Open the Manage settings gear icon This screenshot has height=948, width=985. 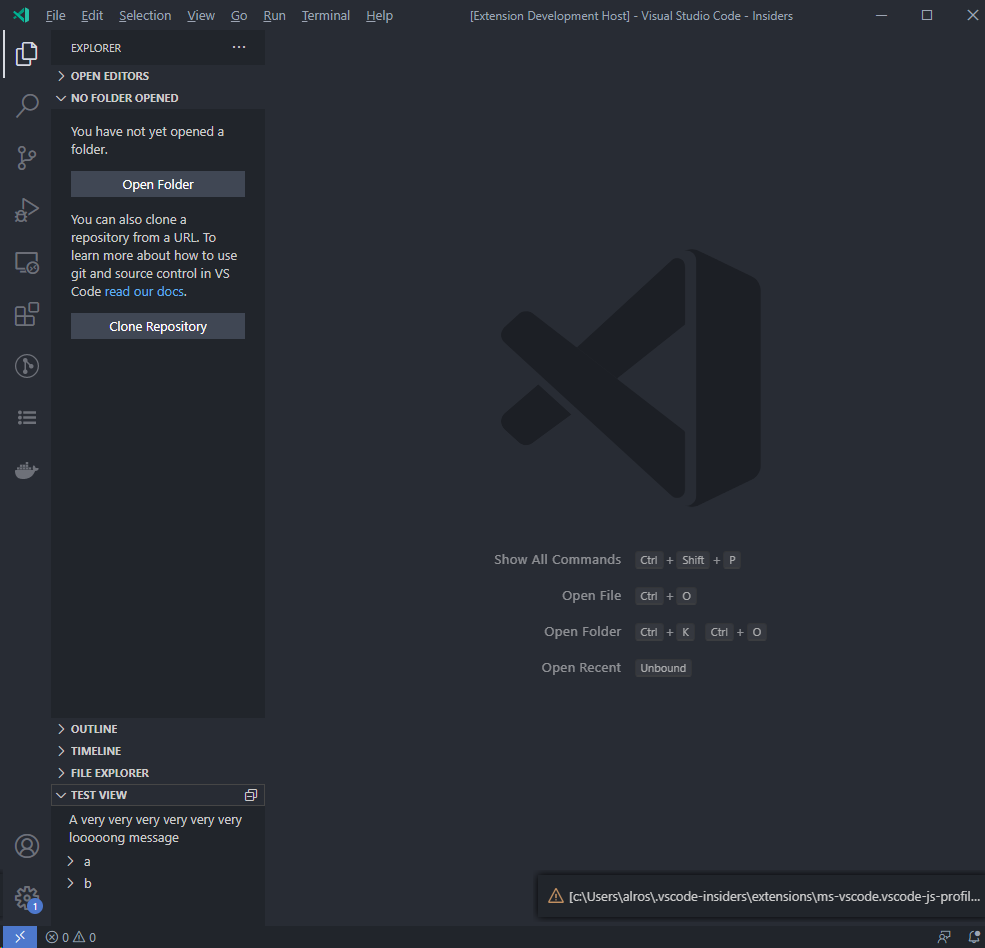[27, 898]
